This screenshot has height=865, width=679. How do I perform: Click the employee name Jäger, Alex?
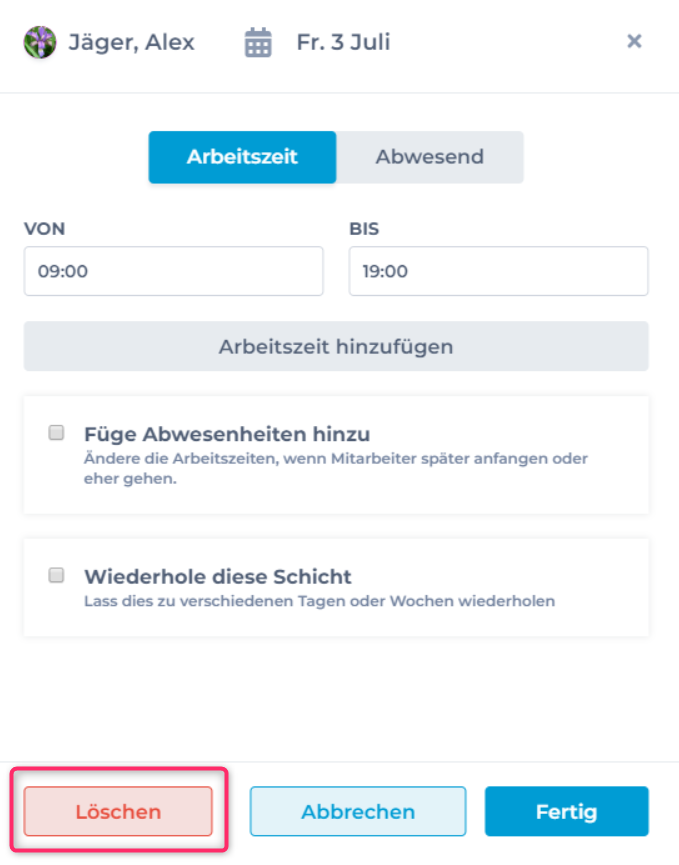click(131, 43)
